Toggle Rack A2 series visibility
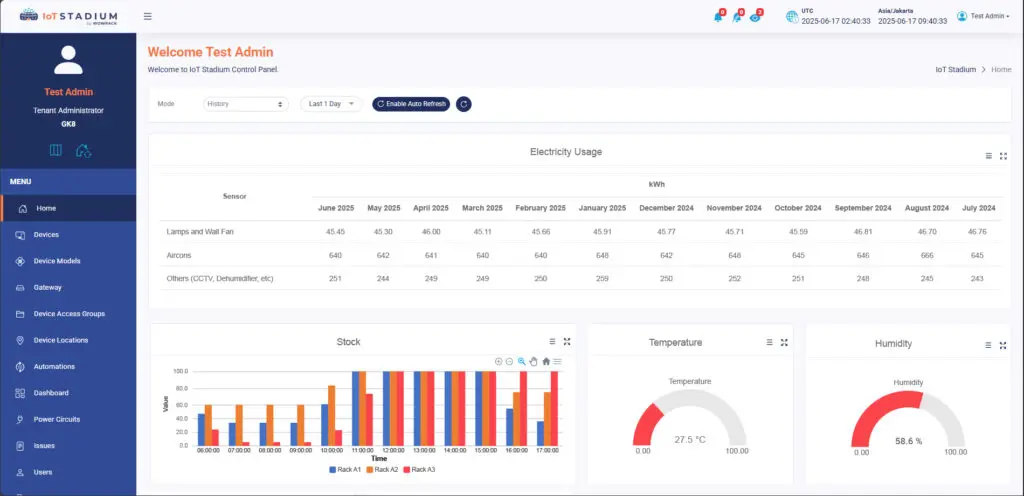The image size is (1024, 496). tap(384, 469)
